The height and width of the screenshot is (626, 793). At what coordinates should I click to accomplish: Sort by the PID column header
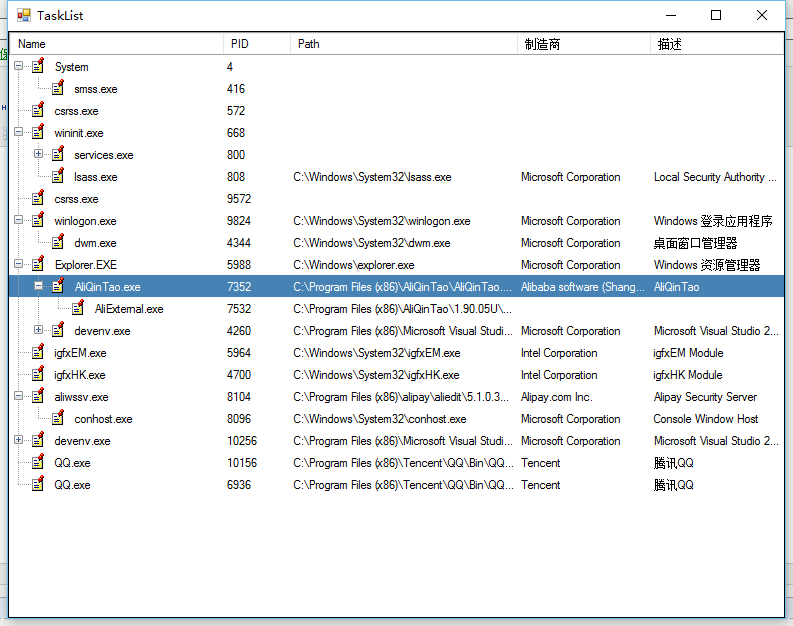257,44
